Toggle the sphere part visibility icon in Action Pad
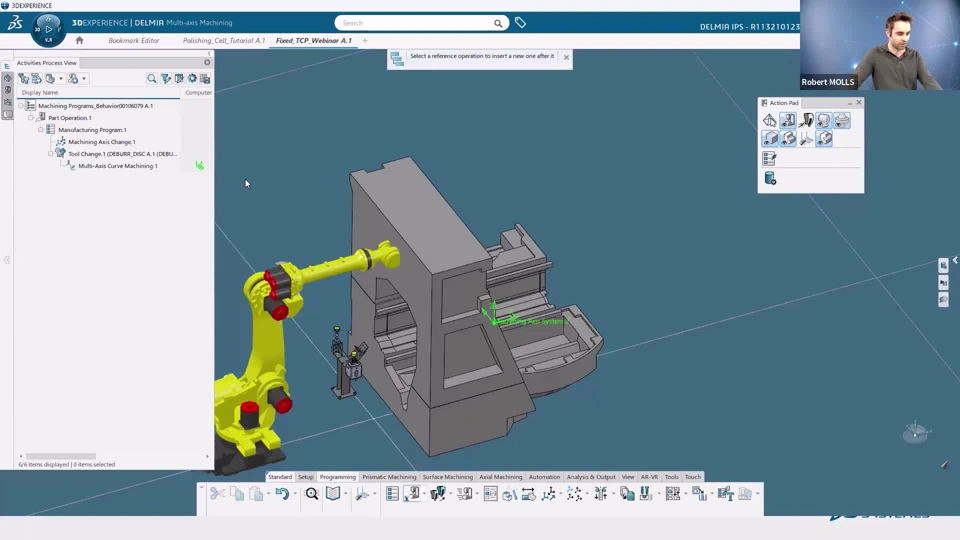This screenshot has height=540, width=960. [x=824, y=121]
